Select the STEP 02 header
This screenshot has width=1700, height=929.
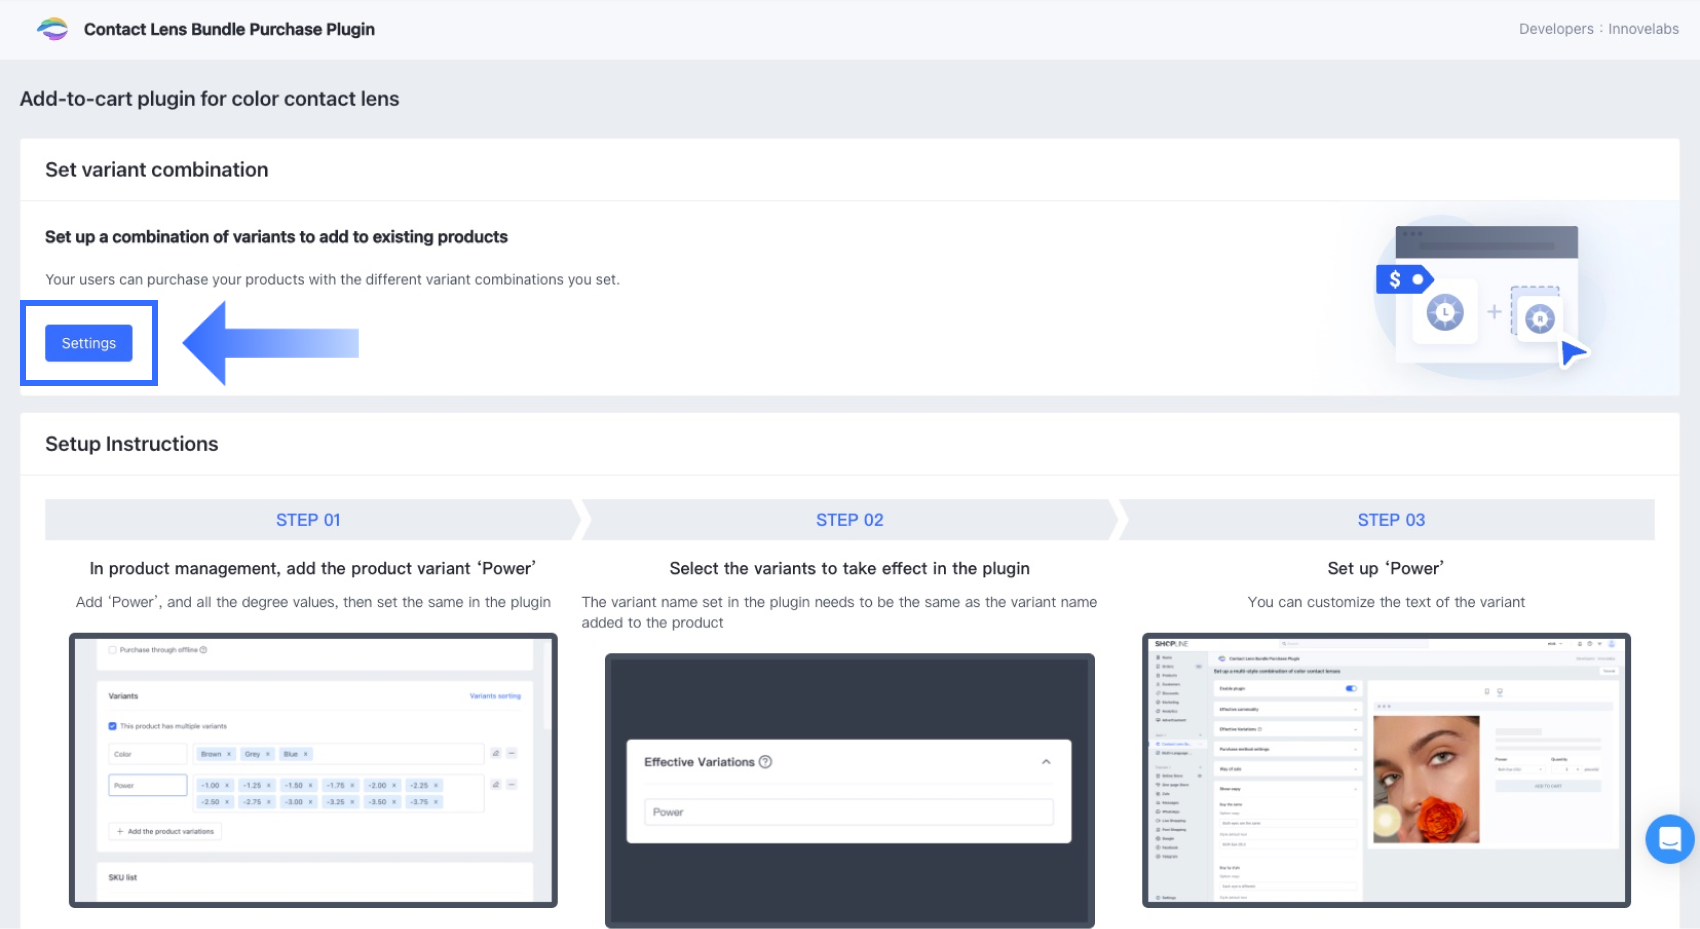(850, 520)
